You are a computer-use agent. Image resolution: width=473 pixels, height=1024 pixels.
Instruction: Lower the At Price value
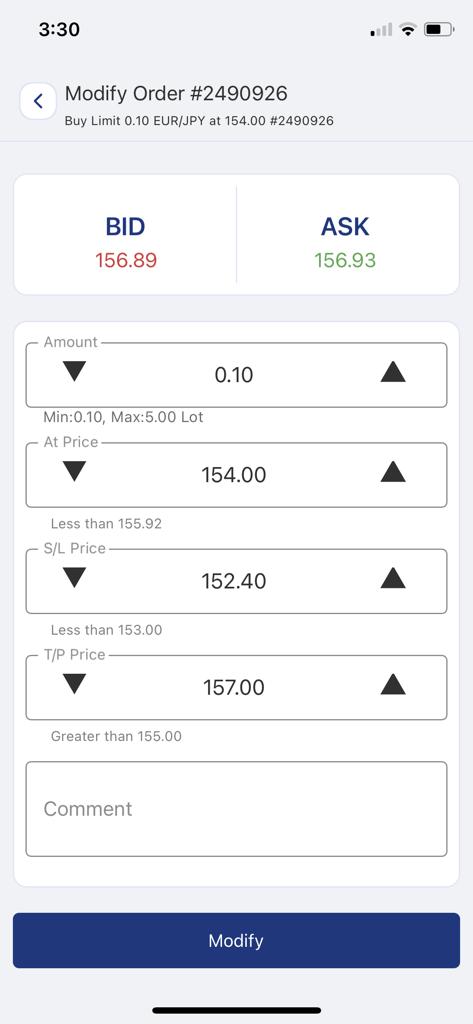tap(74, 472)
